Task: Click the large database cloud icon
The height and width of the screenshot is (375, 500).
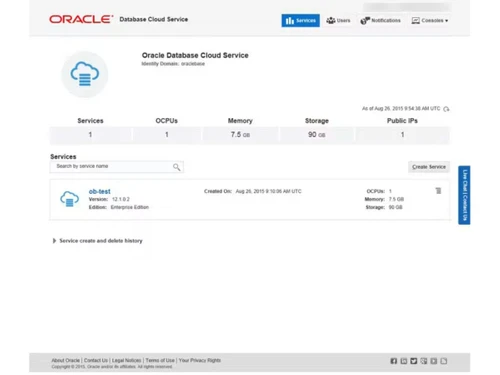Action: tap(85, 74)
